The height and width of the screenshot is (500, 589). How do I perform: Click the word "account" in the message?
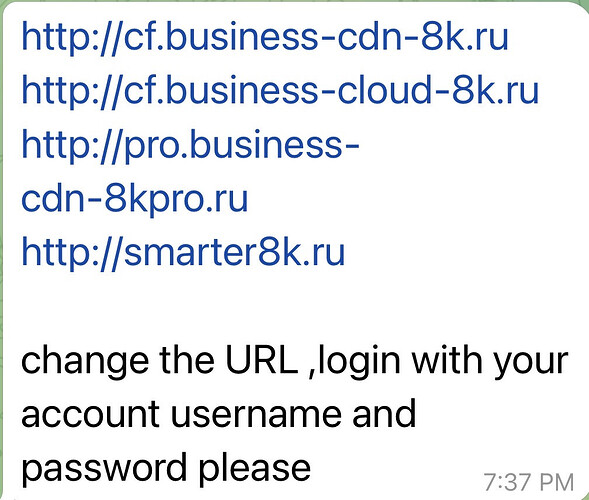click(90, 415)
